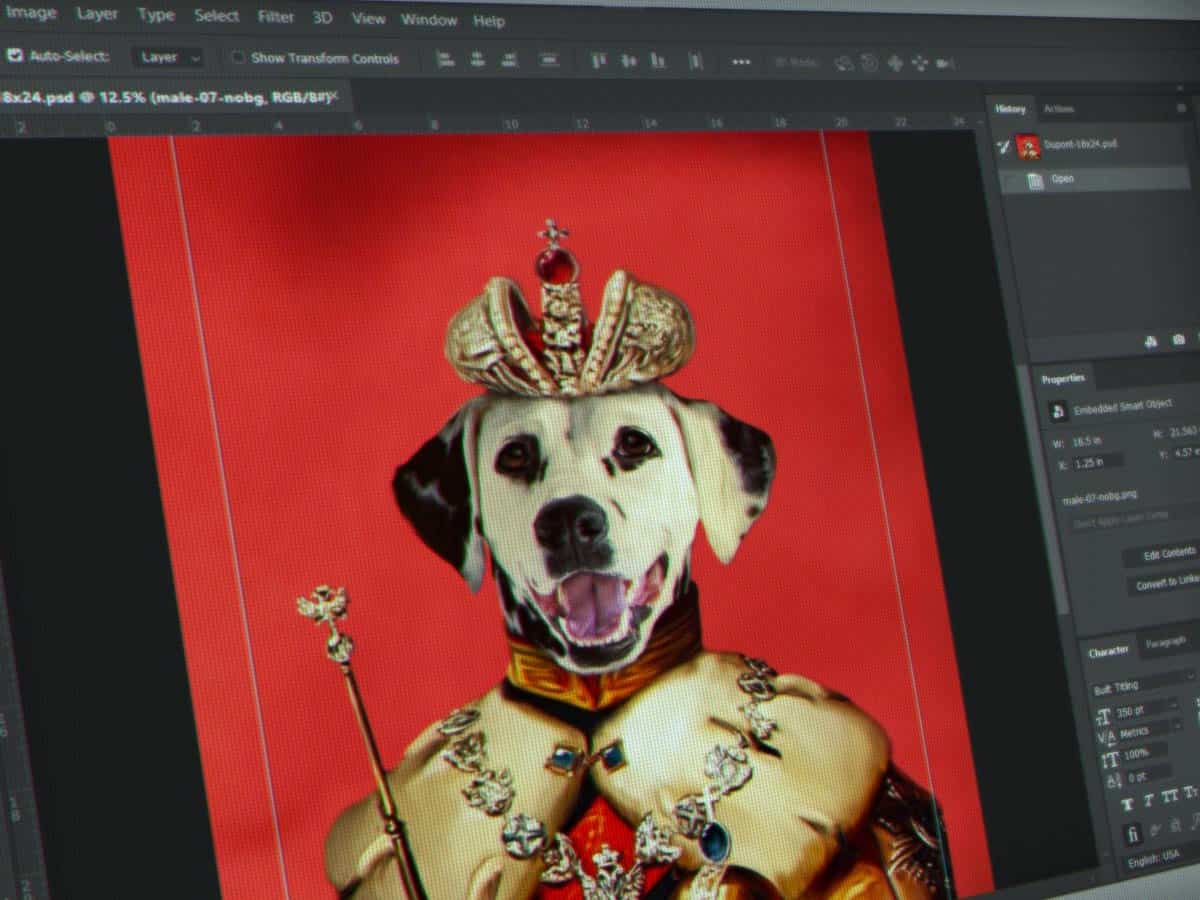This screenshot has width=1200, height=900.
Task: Open the History panel menu icon
Action: tap(1181, 108)
